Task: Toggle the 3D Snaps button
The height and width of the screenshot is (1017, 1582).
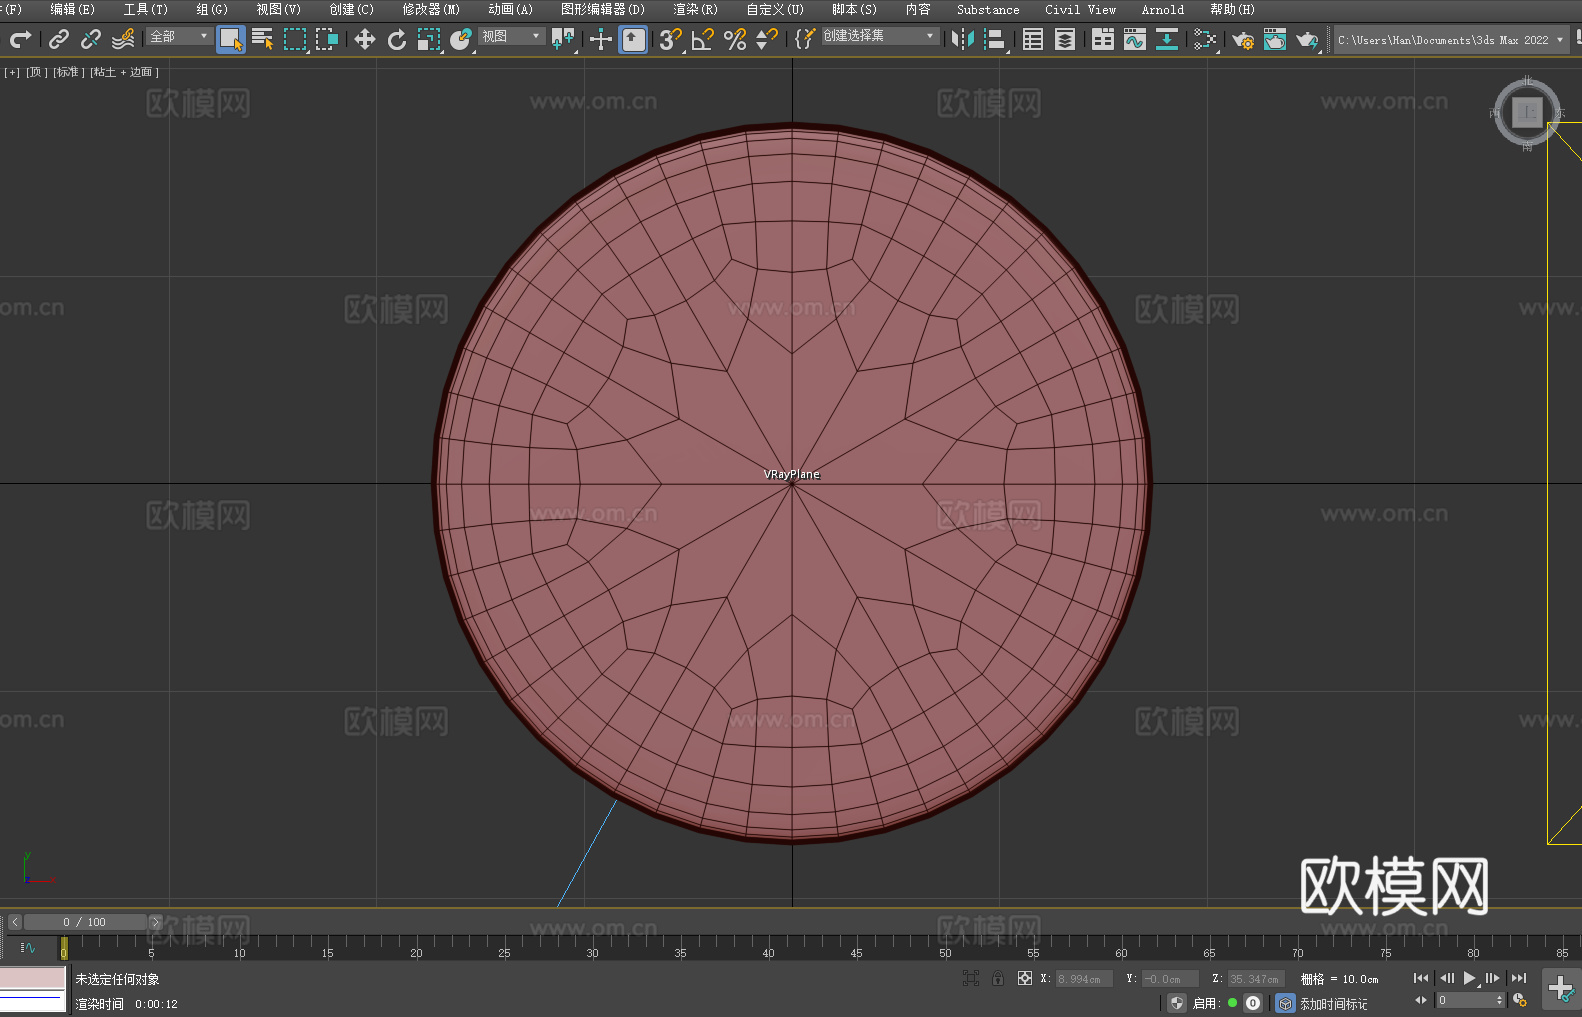Action: 671,39
